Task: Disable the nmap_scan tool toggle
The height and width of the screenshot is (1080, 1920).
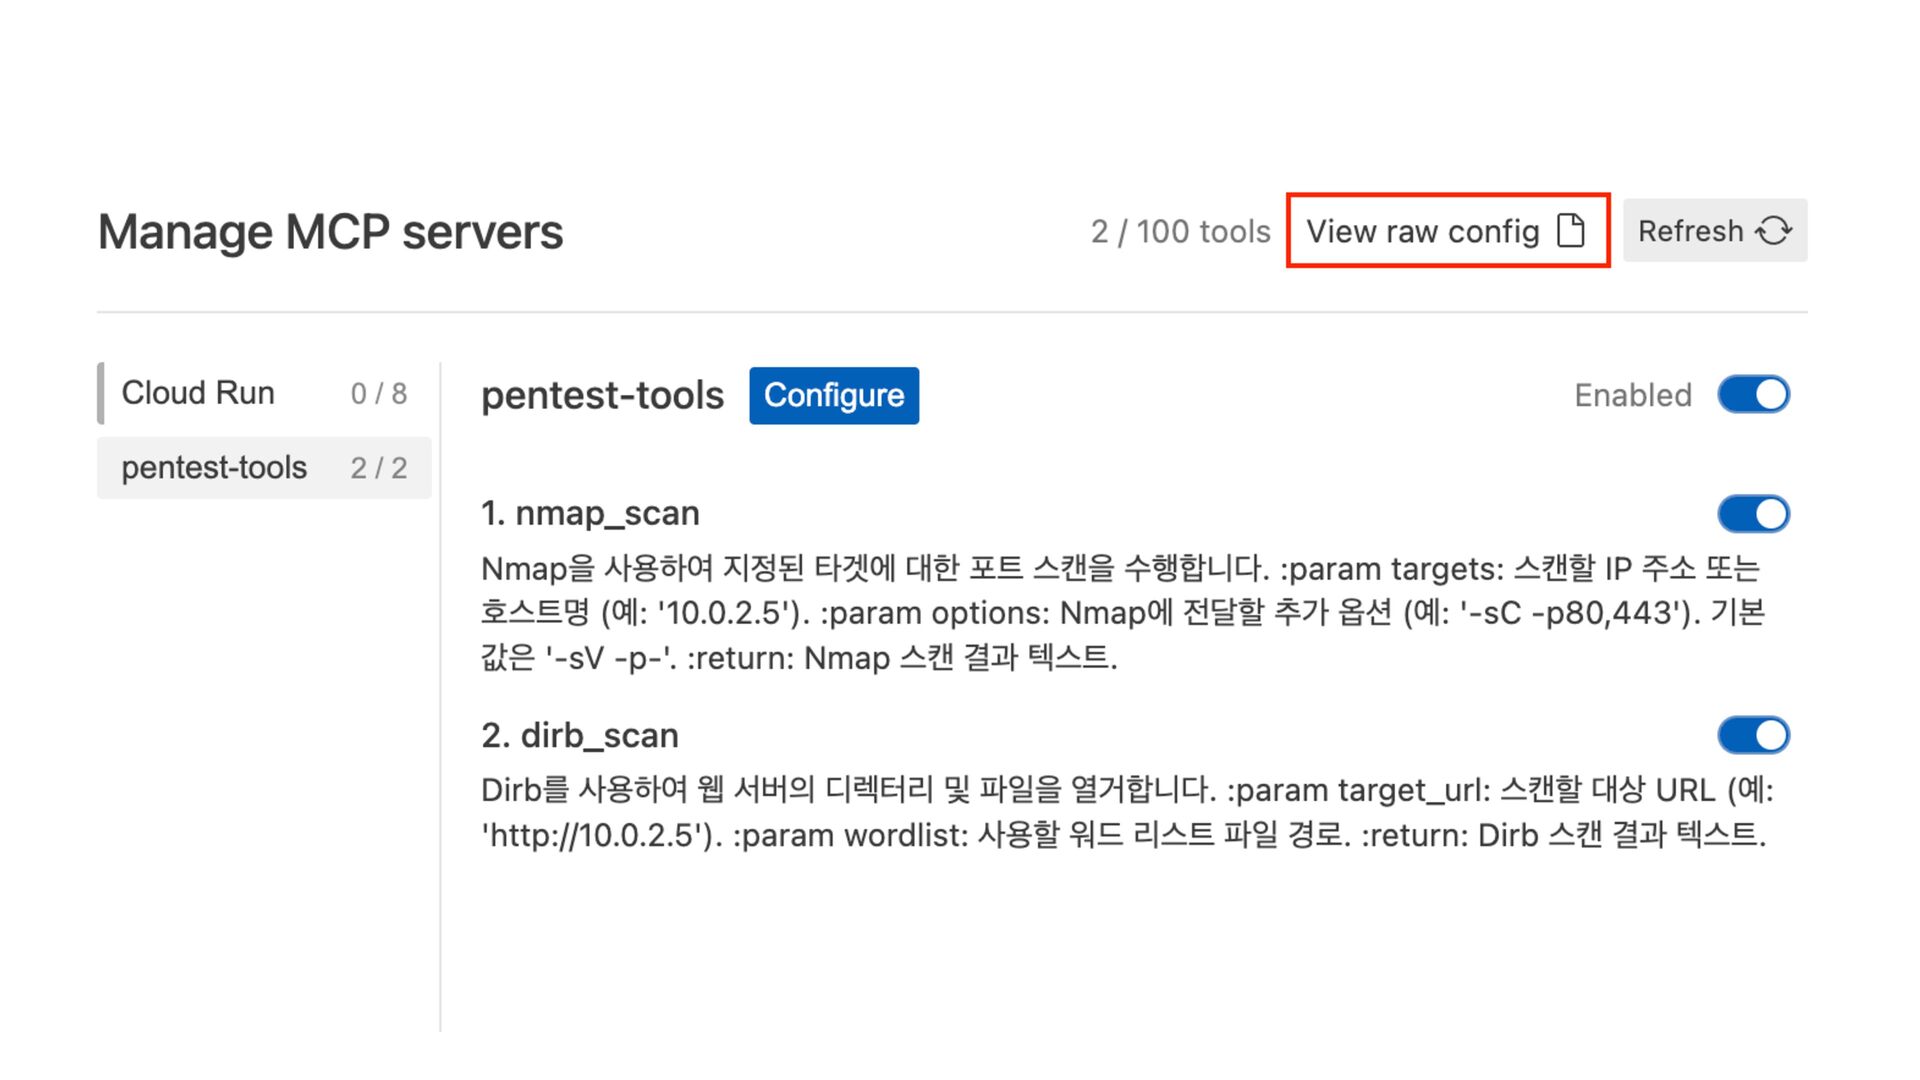Action: (x=1753, y=514)
